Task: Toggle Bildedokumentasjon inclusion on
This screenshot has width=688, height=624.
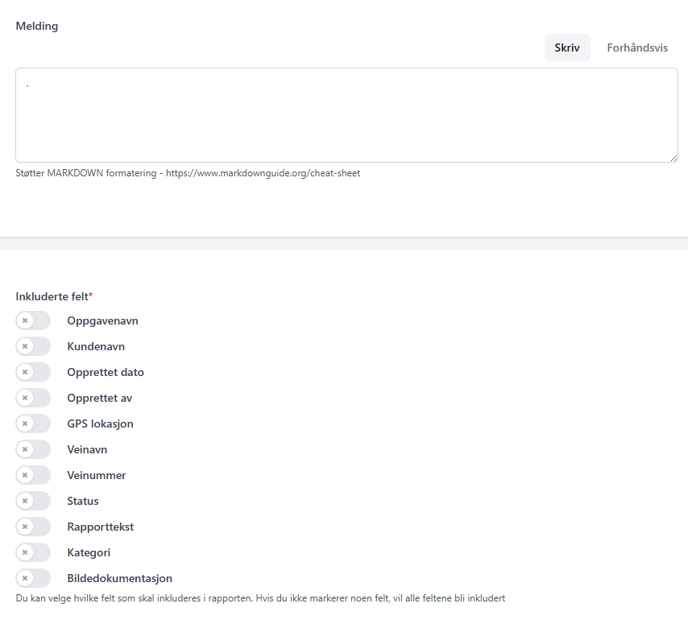Action: (33, 578)
